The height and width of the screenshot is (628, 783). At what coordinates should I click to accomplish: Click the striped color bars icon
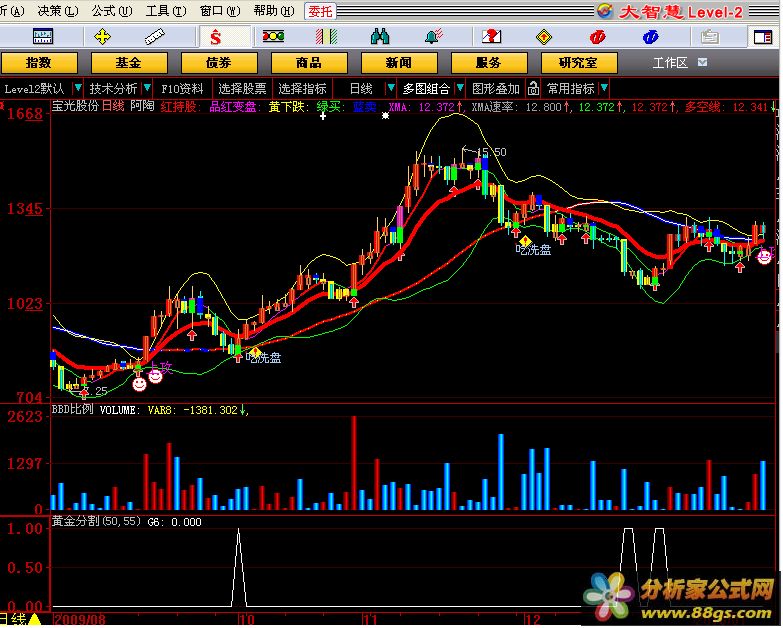pyautogui.click(x=327, y=36)
